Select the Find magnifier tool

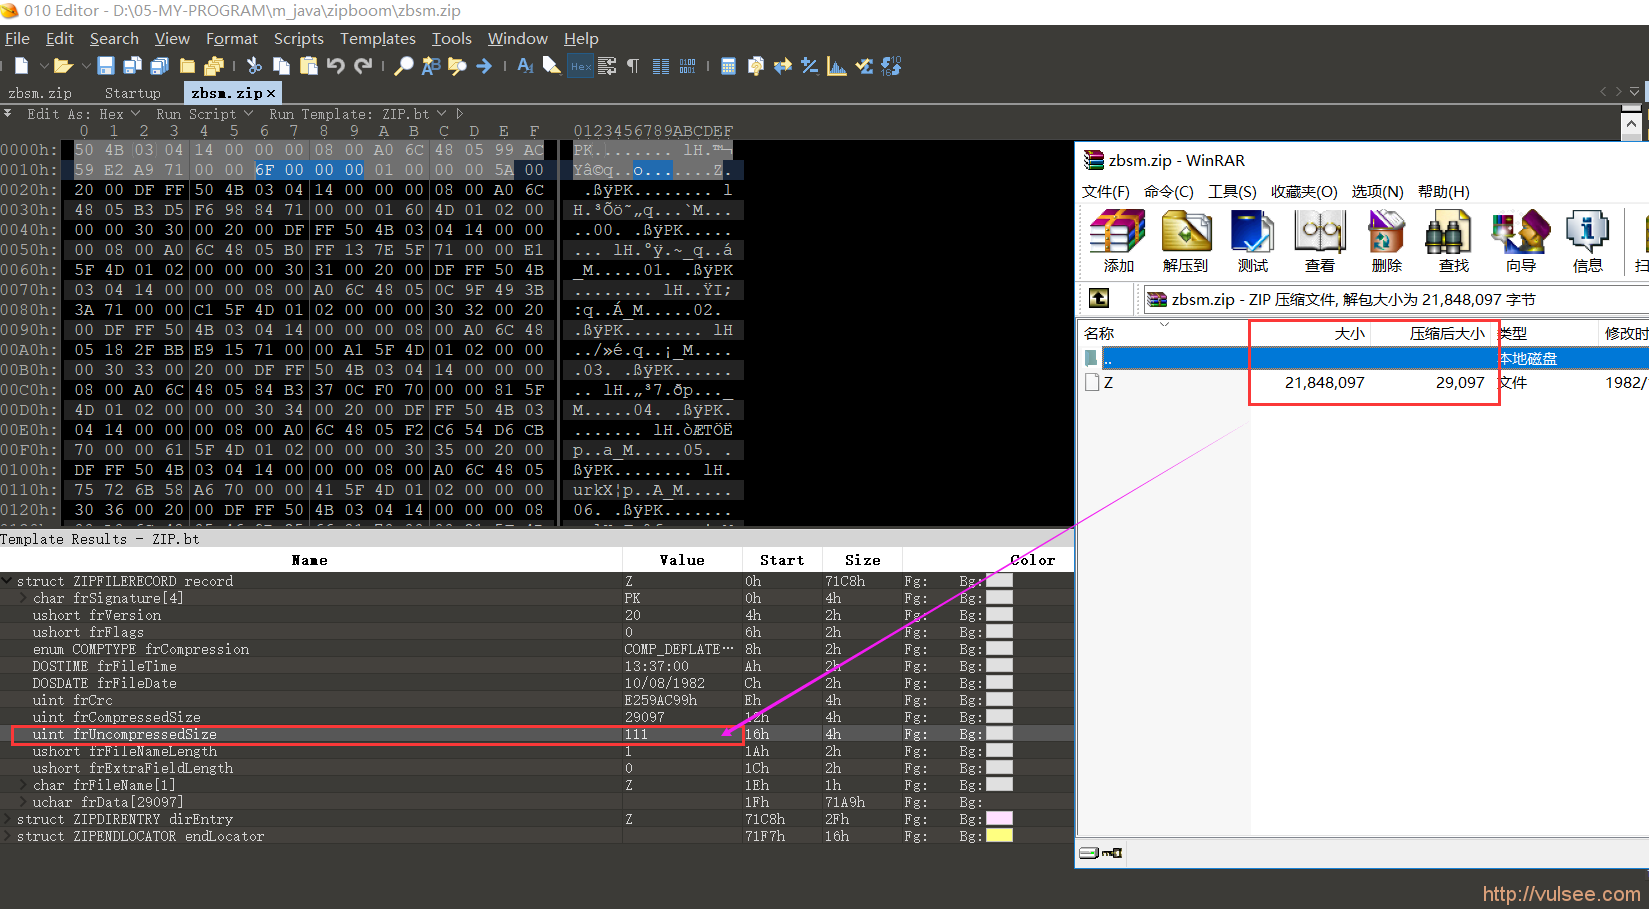click(x=402, y=66)
